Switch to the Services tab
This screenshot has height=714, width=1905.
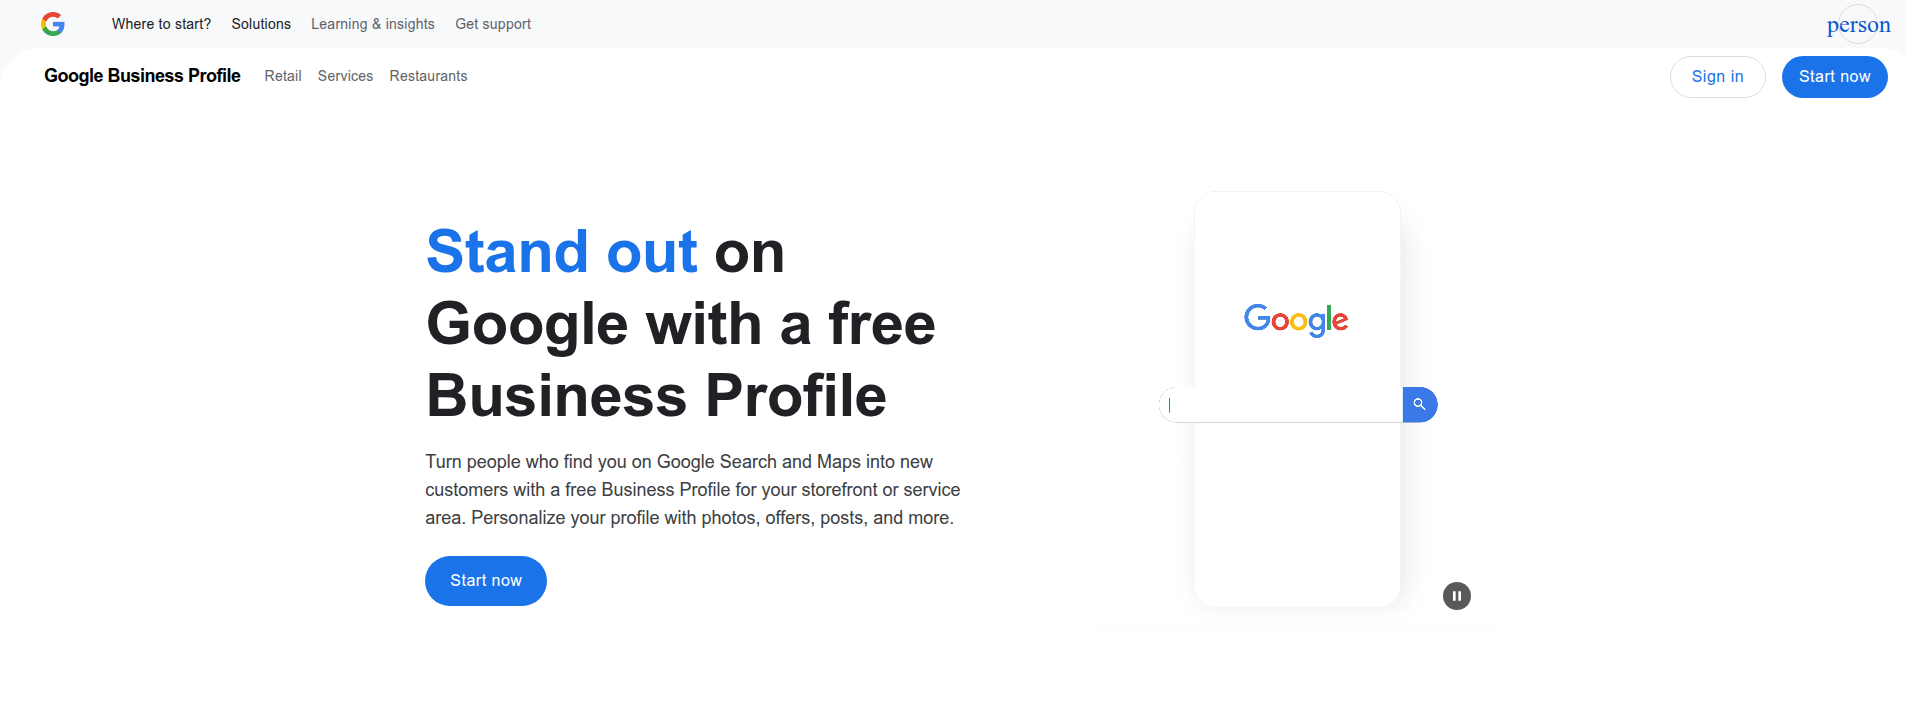point(345,76)
